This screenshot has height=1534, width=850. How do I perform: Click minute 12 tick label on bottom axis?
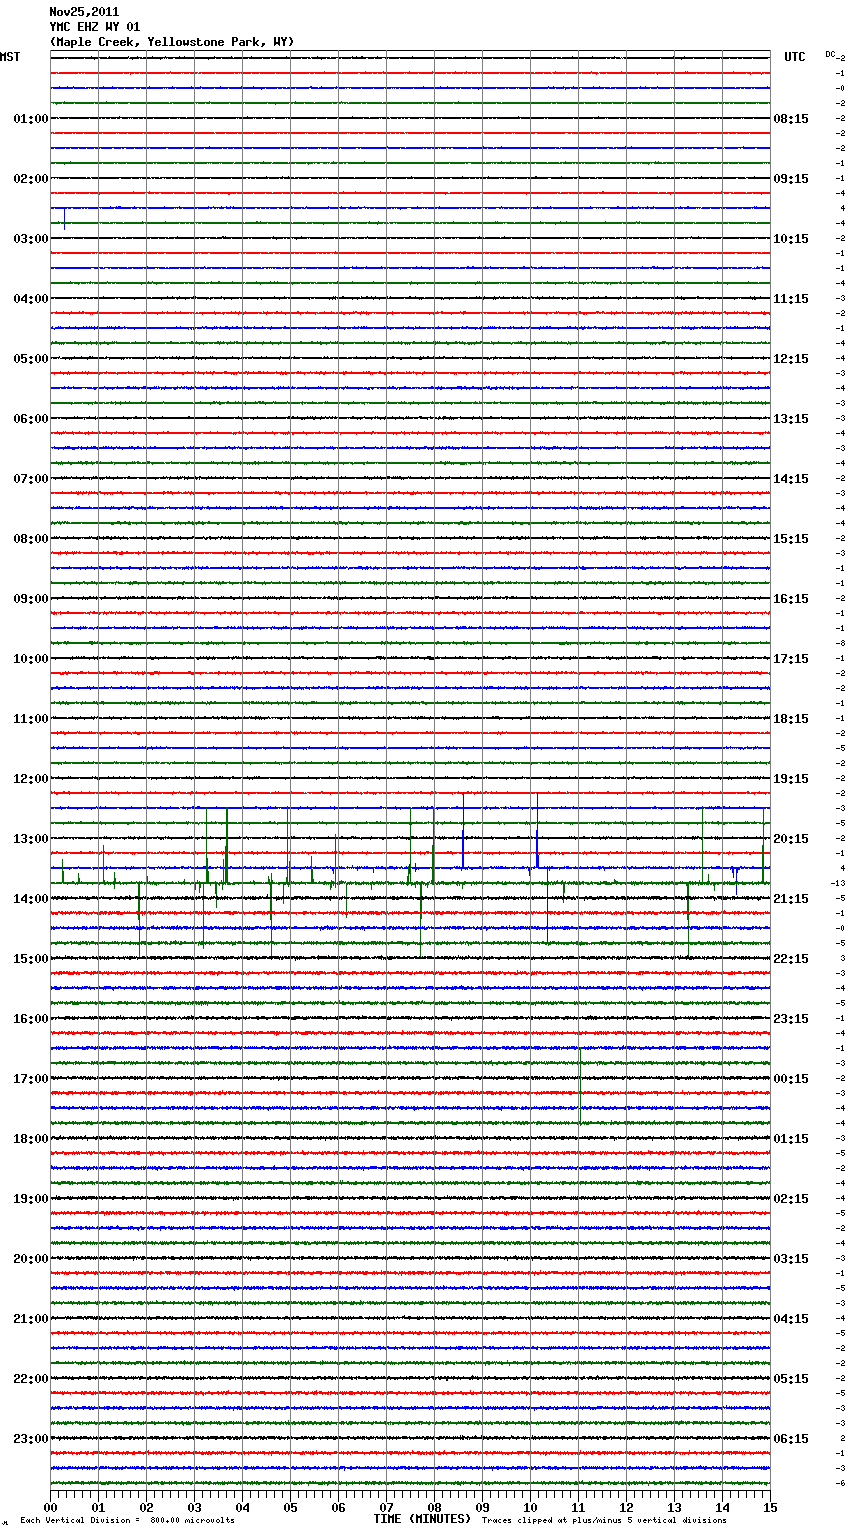click(627, 1507)
